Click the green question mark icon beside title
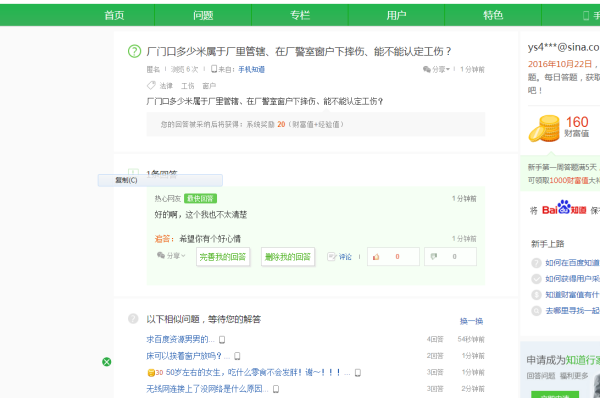Screen dimensions: 600x398 pyautogui.click(x=134, y=51)
